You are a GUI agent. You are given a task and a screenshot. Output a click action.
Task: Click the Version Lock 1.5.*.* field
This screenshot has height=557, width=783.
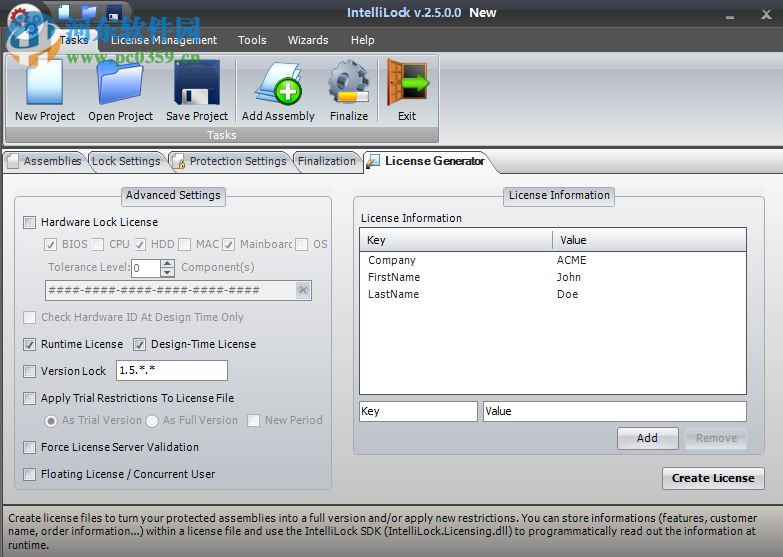pos(172,370)
